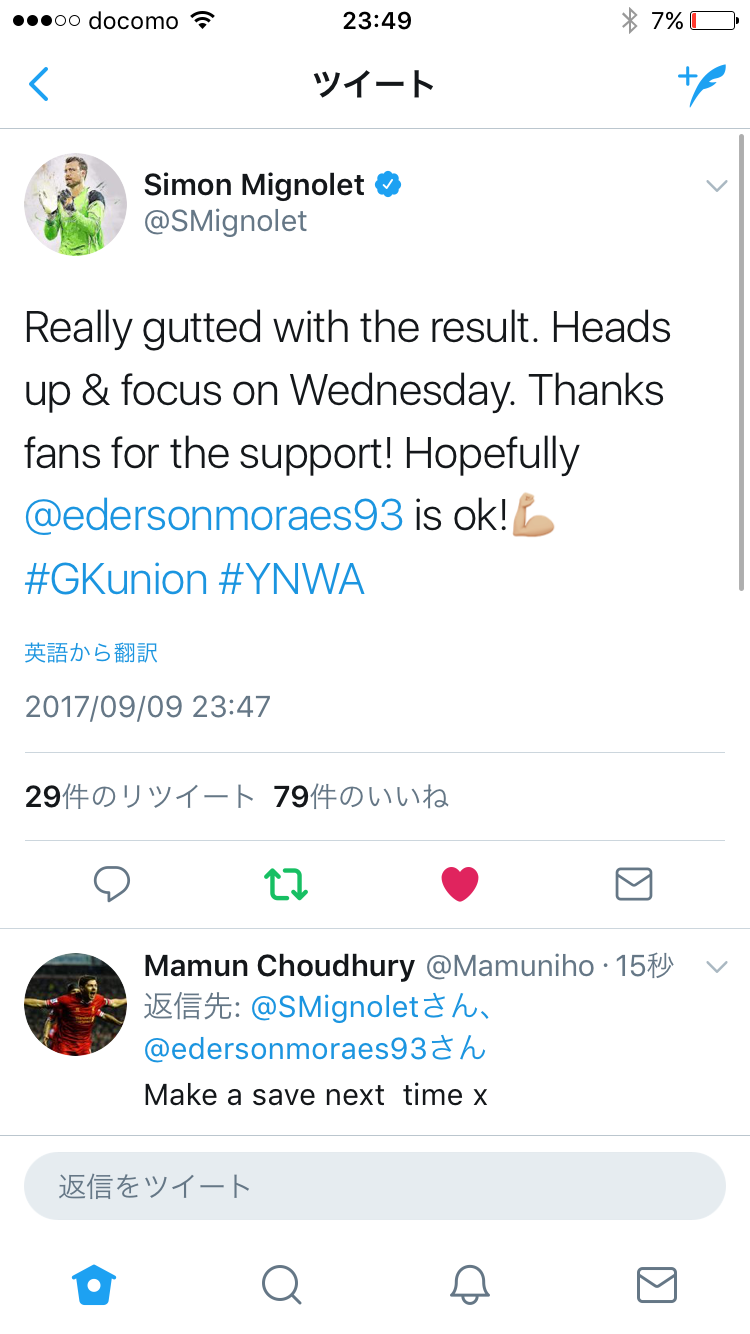Tap the back arrow icon
This screenshot has width=750, height=1334.
click(x=38, y=85)
